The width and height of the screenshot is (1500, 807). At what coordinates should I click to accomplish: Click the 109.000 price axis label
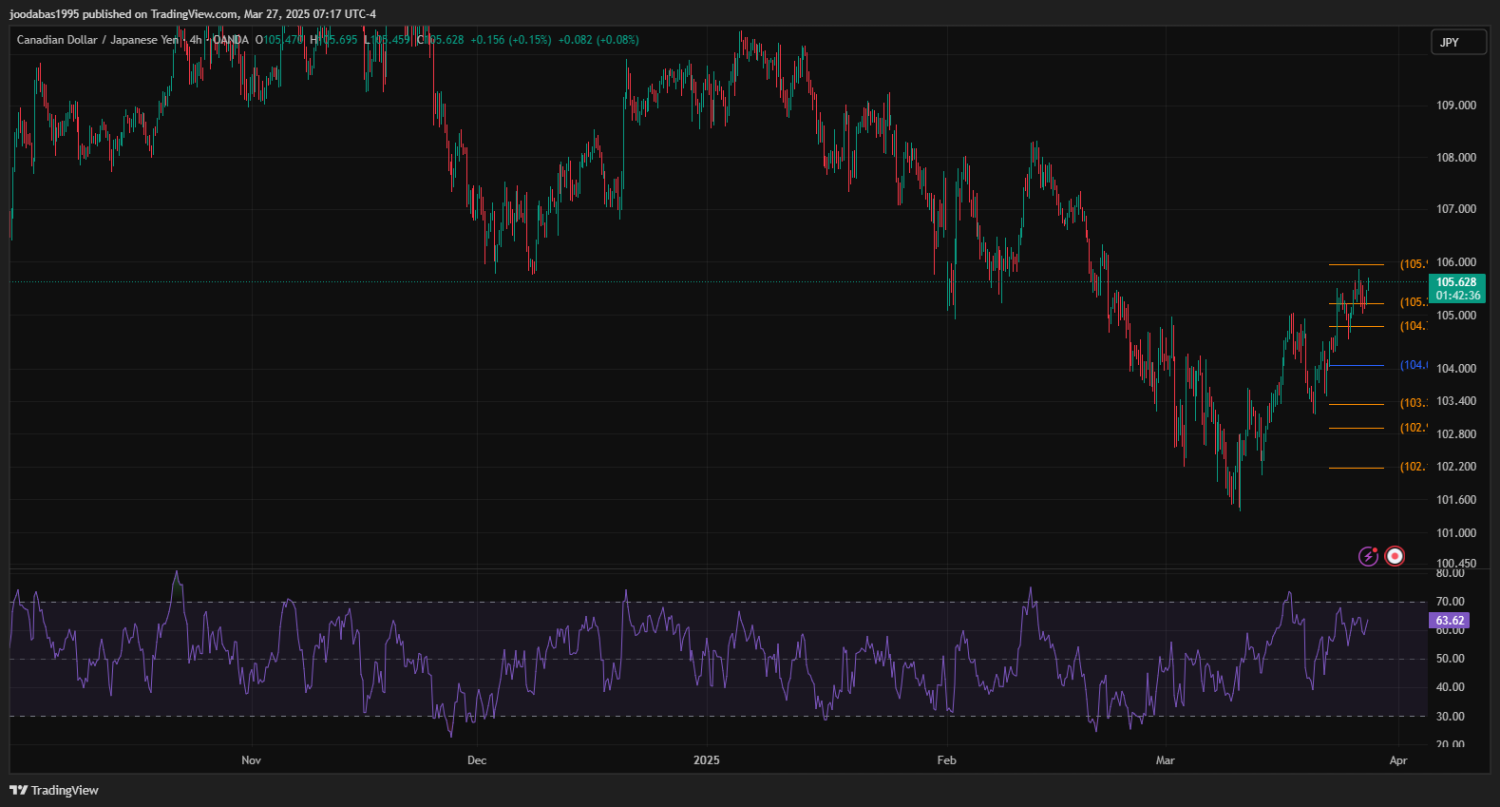pos(1455,105)
